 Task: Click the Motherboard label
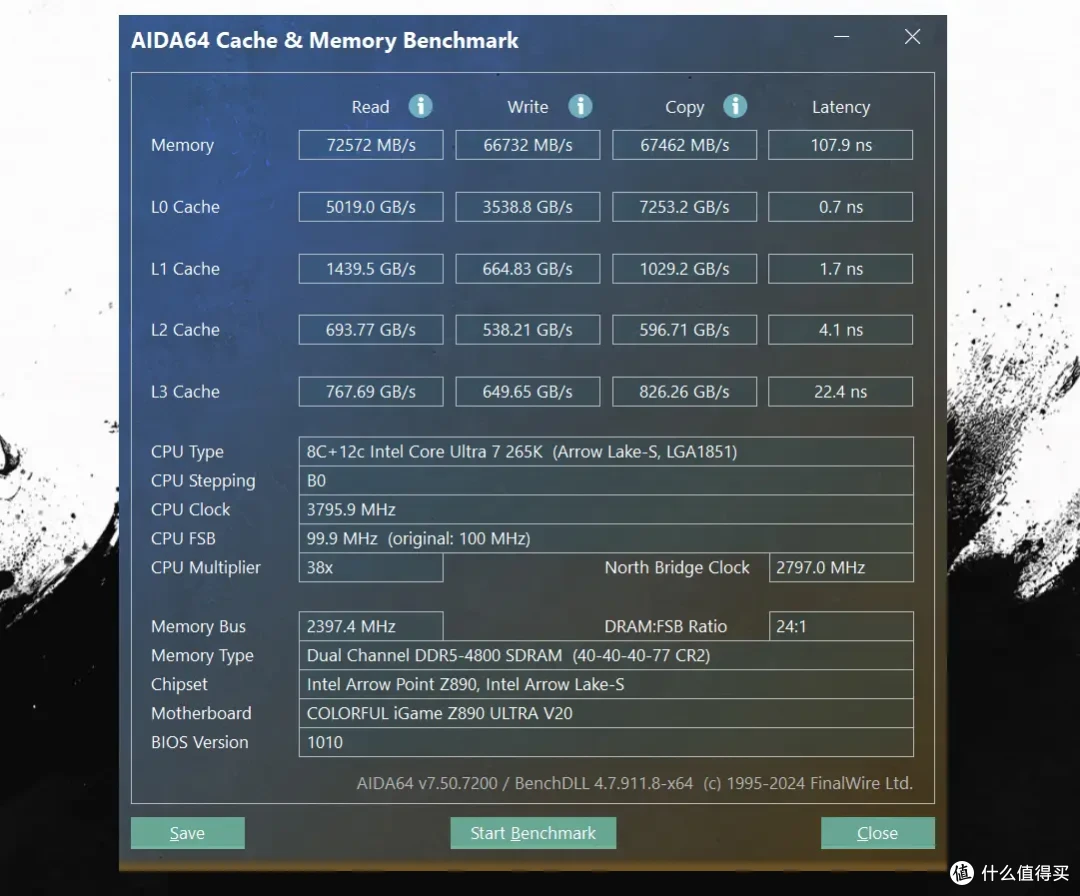tap(201, 713)
